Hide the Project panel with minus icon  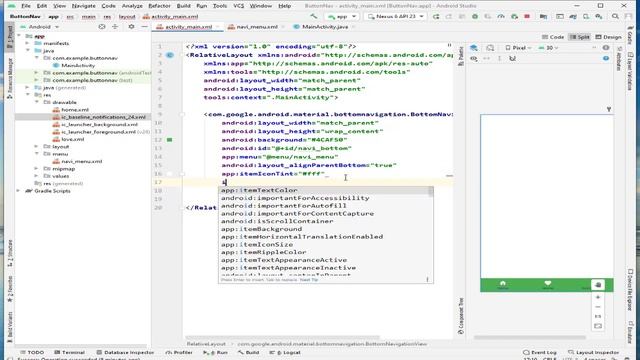[144, 27]
